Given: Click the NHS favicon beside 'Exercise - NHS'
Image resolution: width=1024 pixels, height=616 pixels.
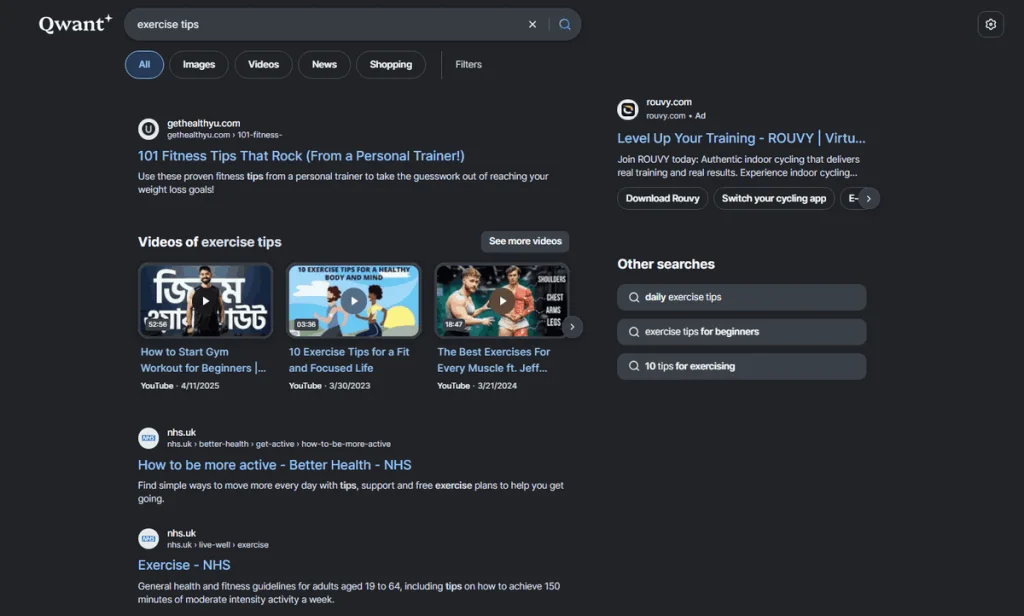Looking at the screenshot, I should point(148,538).
